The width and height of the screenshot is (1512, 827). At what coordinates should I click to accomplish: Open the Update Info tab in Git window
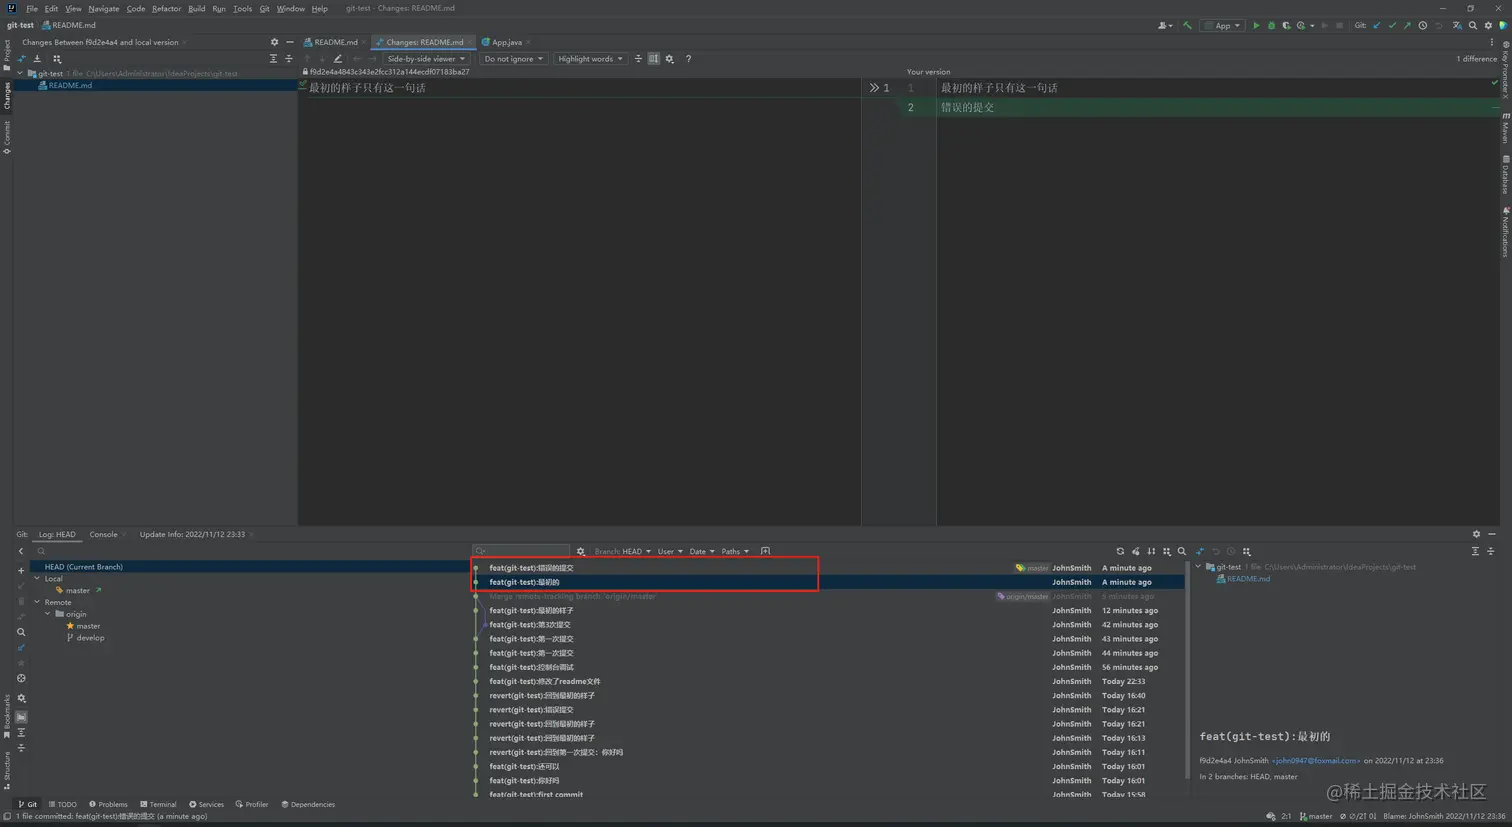tap(192, 534)
